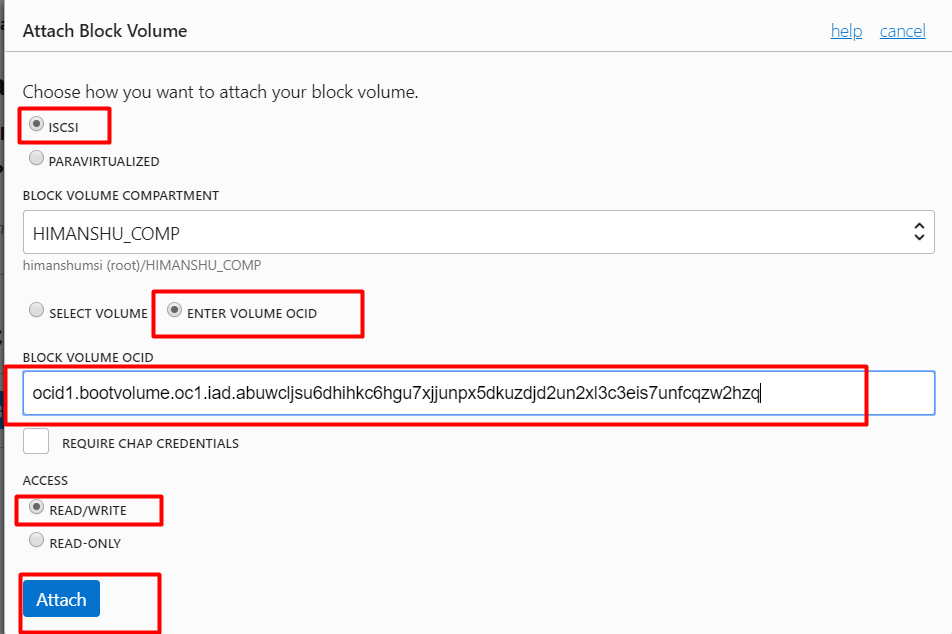This screenshot has width=952, height=634.
Task: Click the BLOCK VOLUME OCID field label
Action: (88, 357)
